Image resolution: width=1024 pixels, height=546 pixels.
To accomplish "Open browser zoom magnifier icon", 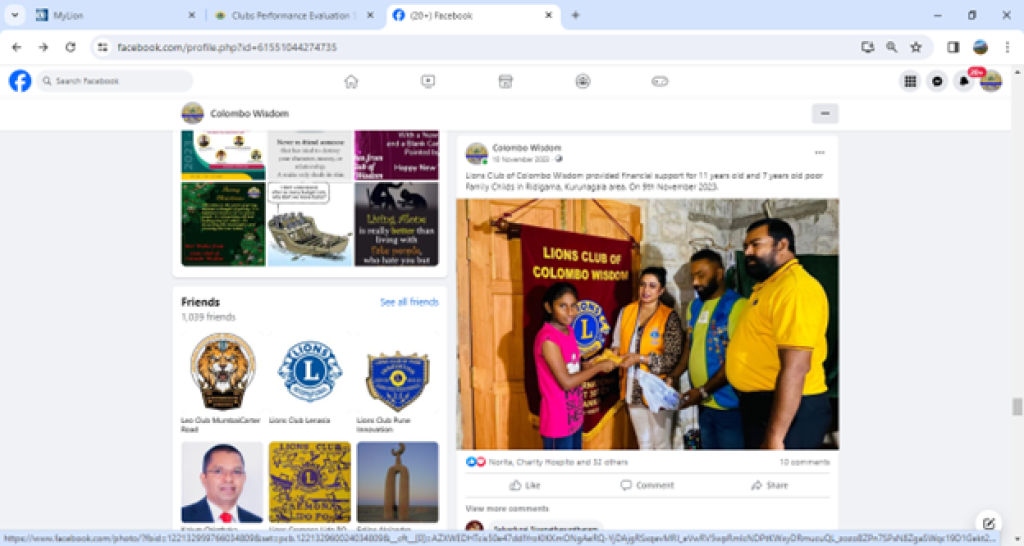I will point(891,47).
